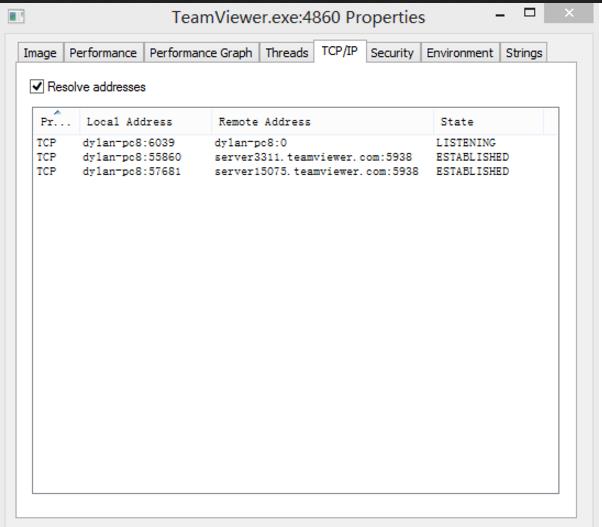This screenshot has height=527, width=602.
Task: Maximize the Properties window
Action: point(530,14)
